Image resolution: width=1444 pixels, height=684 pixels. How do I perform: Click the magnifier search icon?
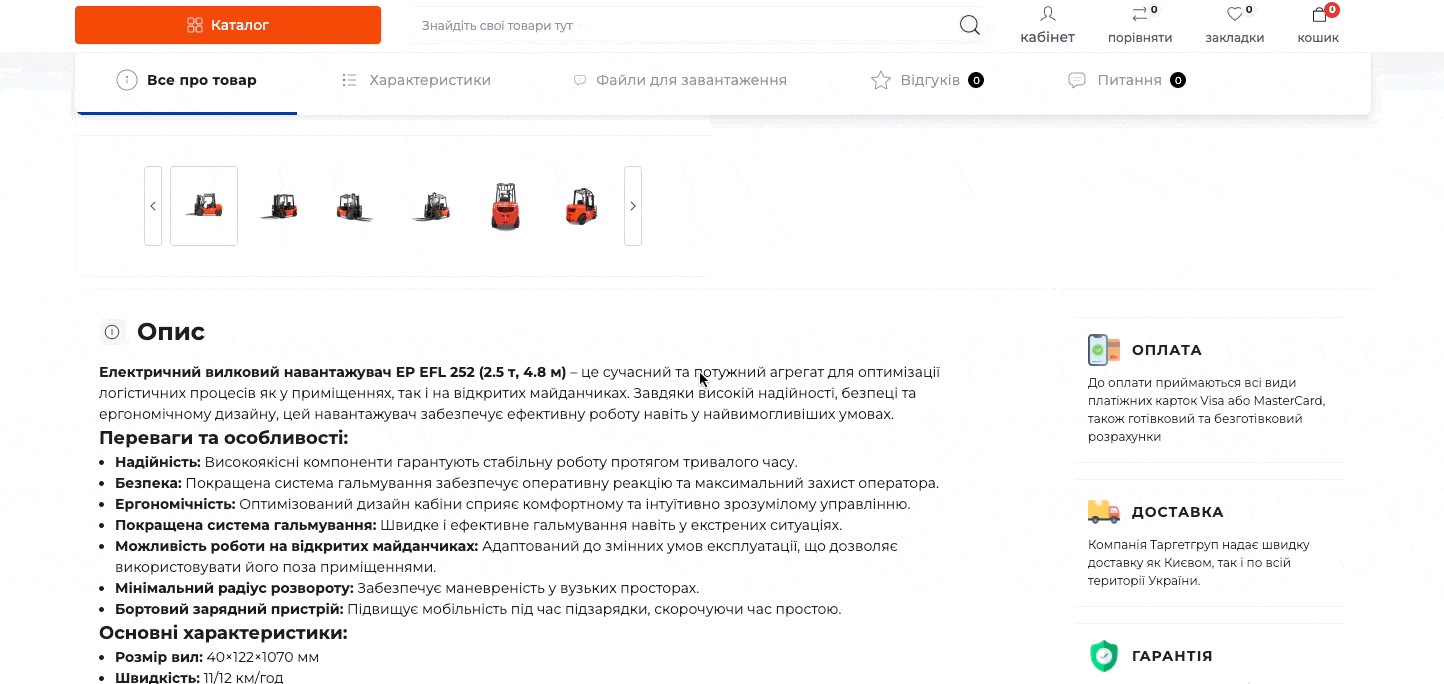point(969,25)
